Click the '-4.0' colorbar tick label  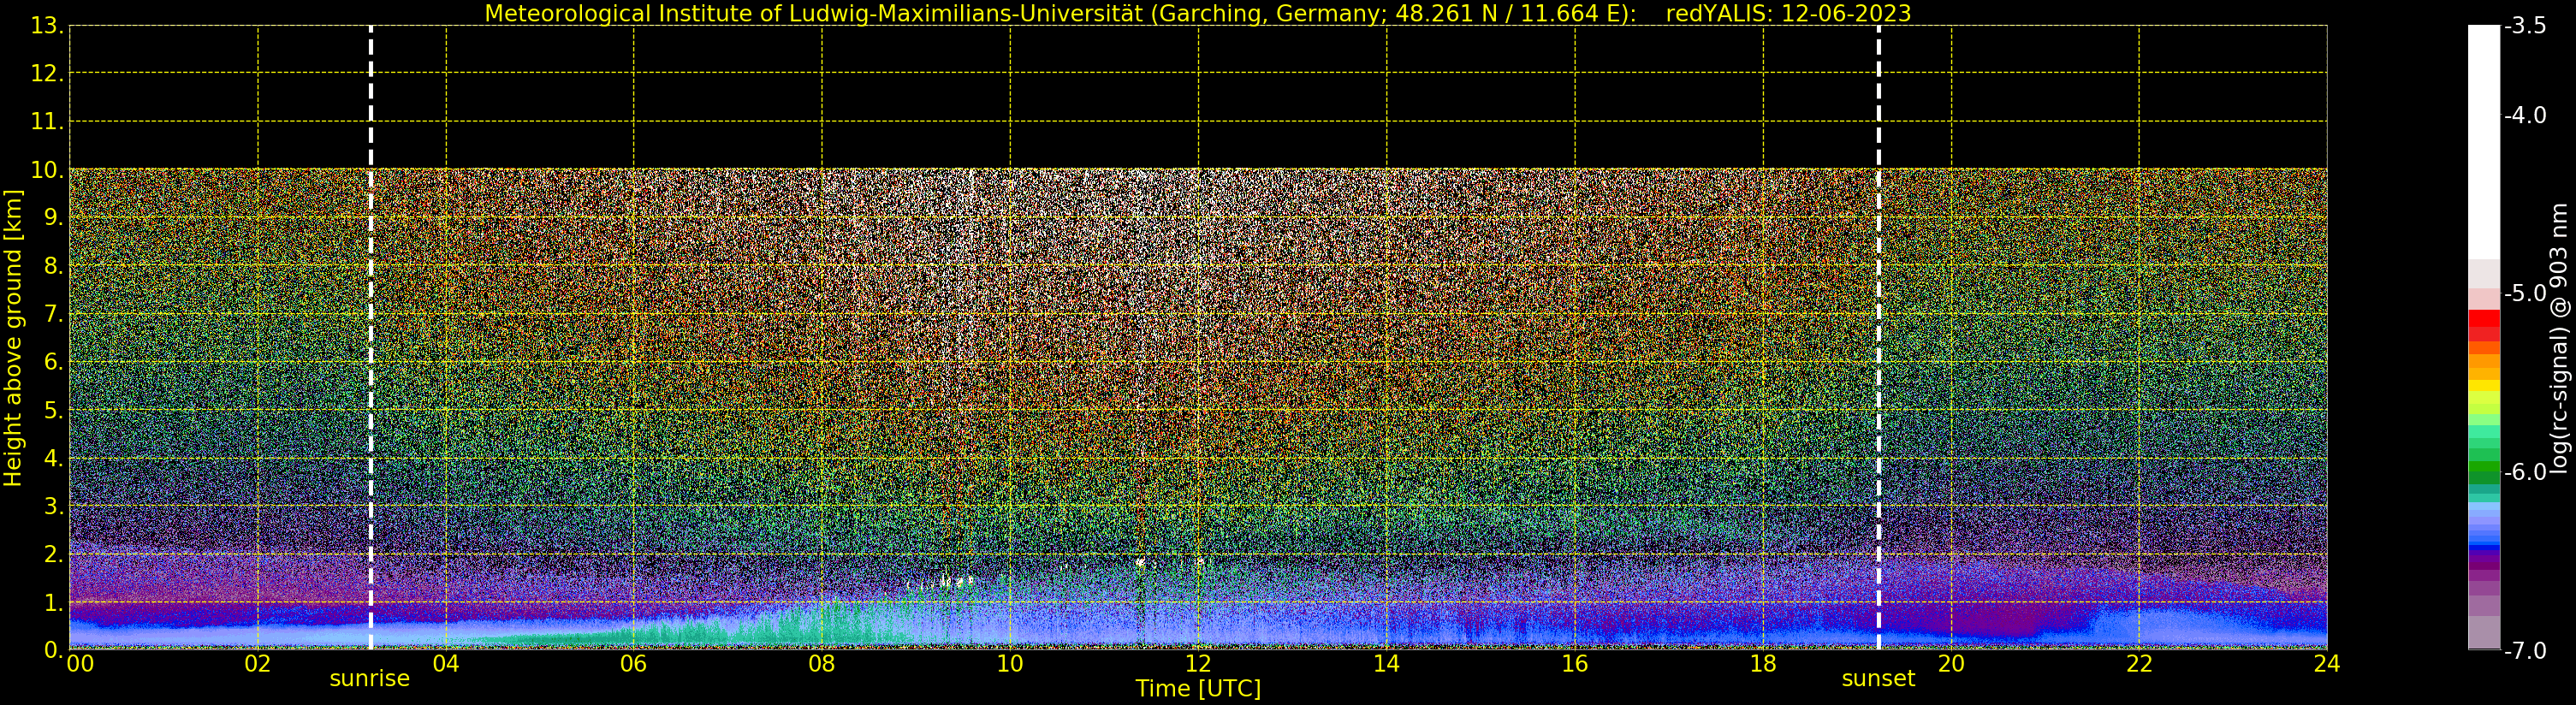[x=2525, y=115]
